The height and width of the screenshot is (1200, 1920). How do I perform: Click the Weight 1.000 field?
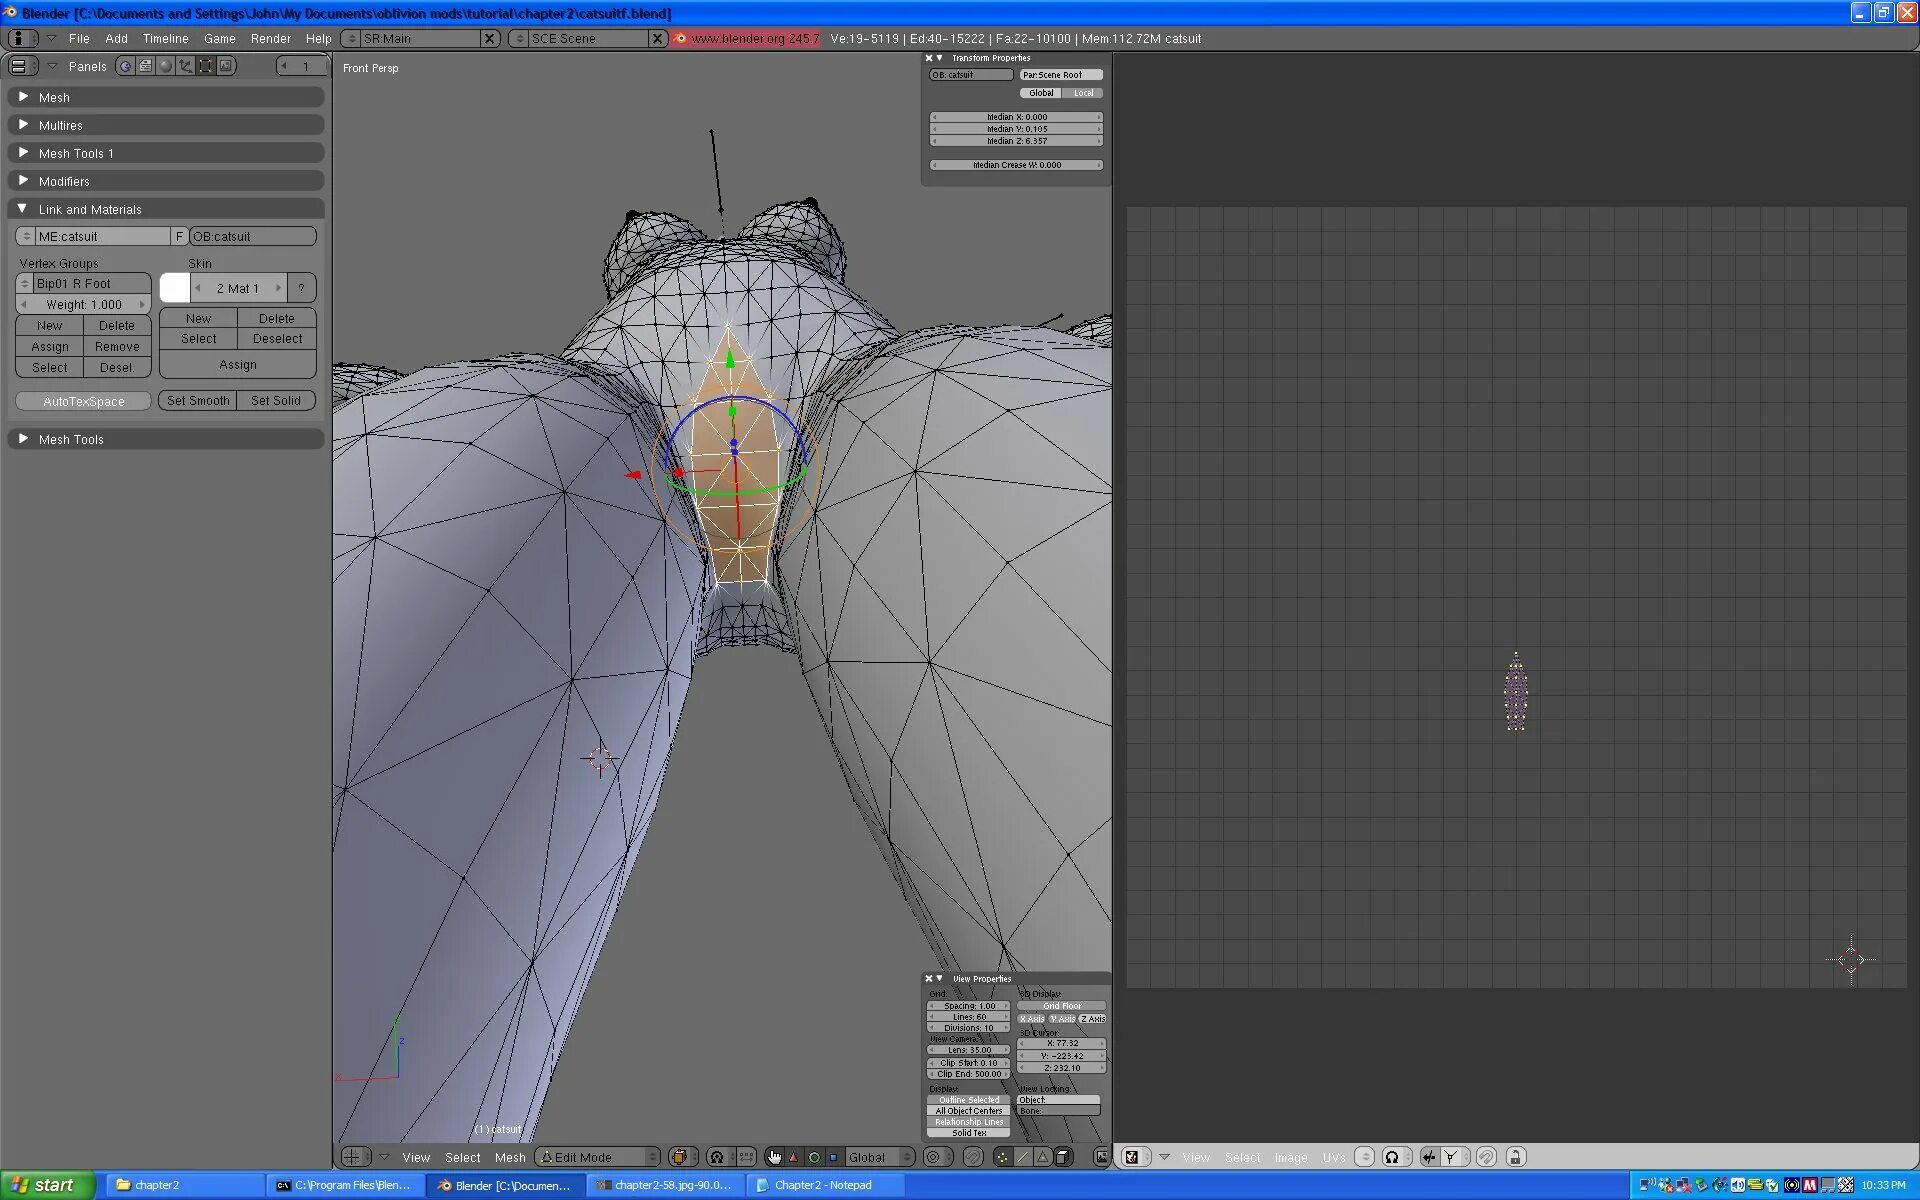click(x=84, y=305)
